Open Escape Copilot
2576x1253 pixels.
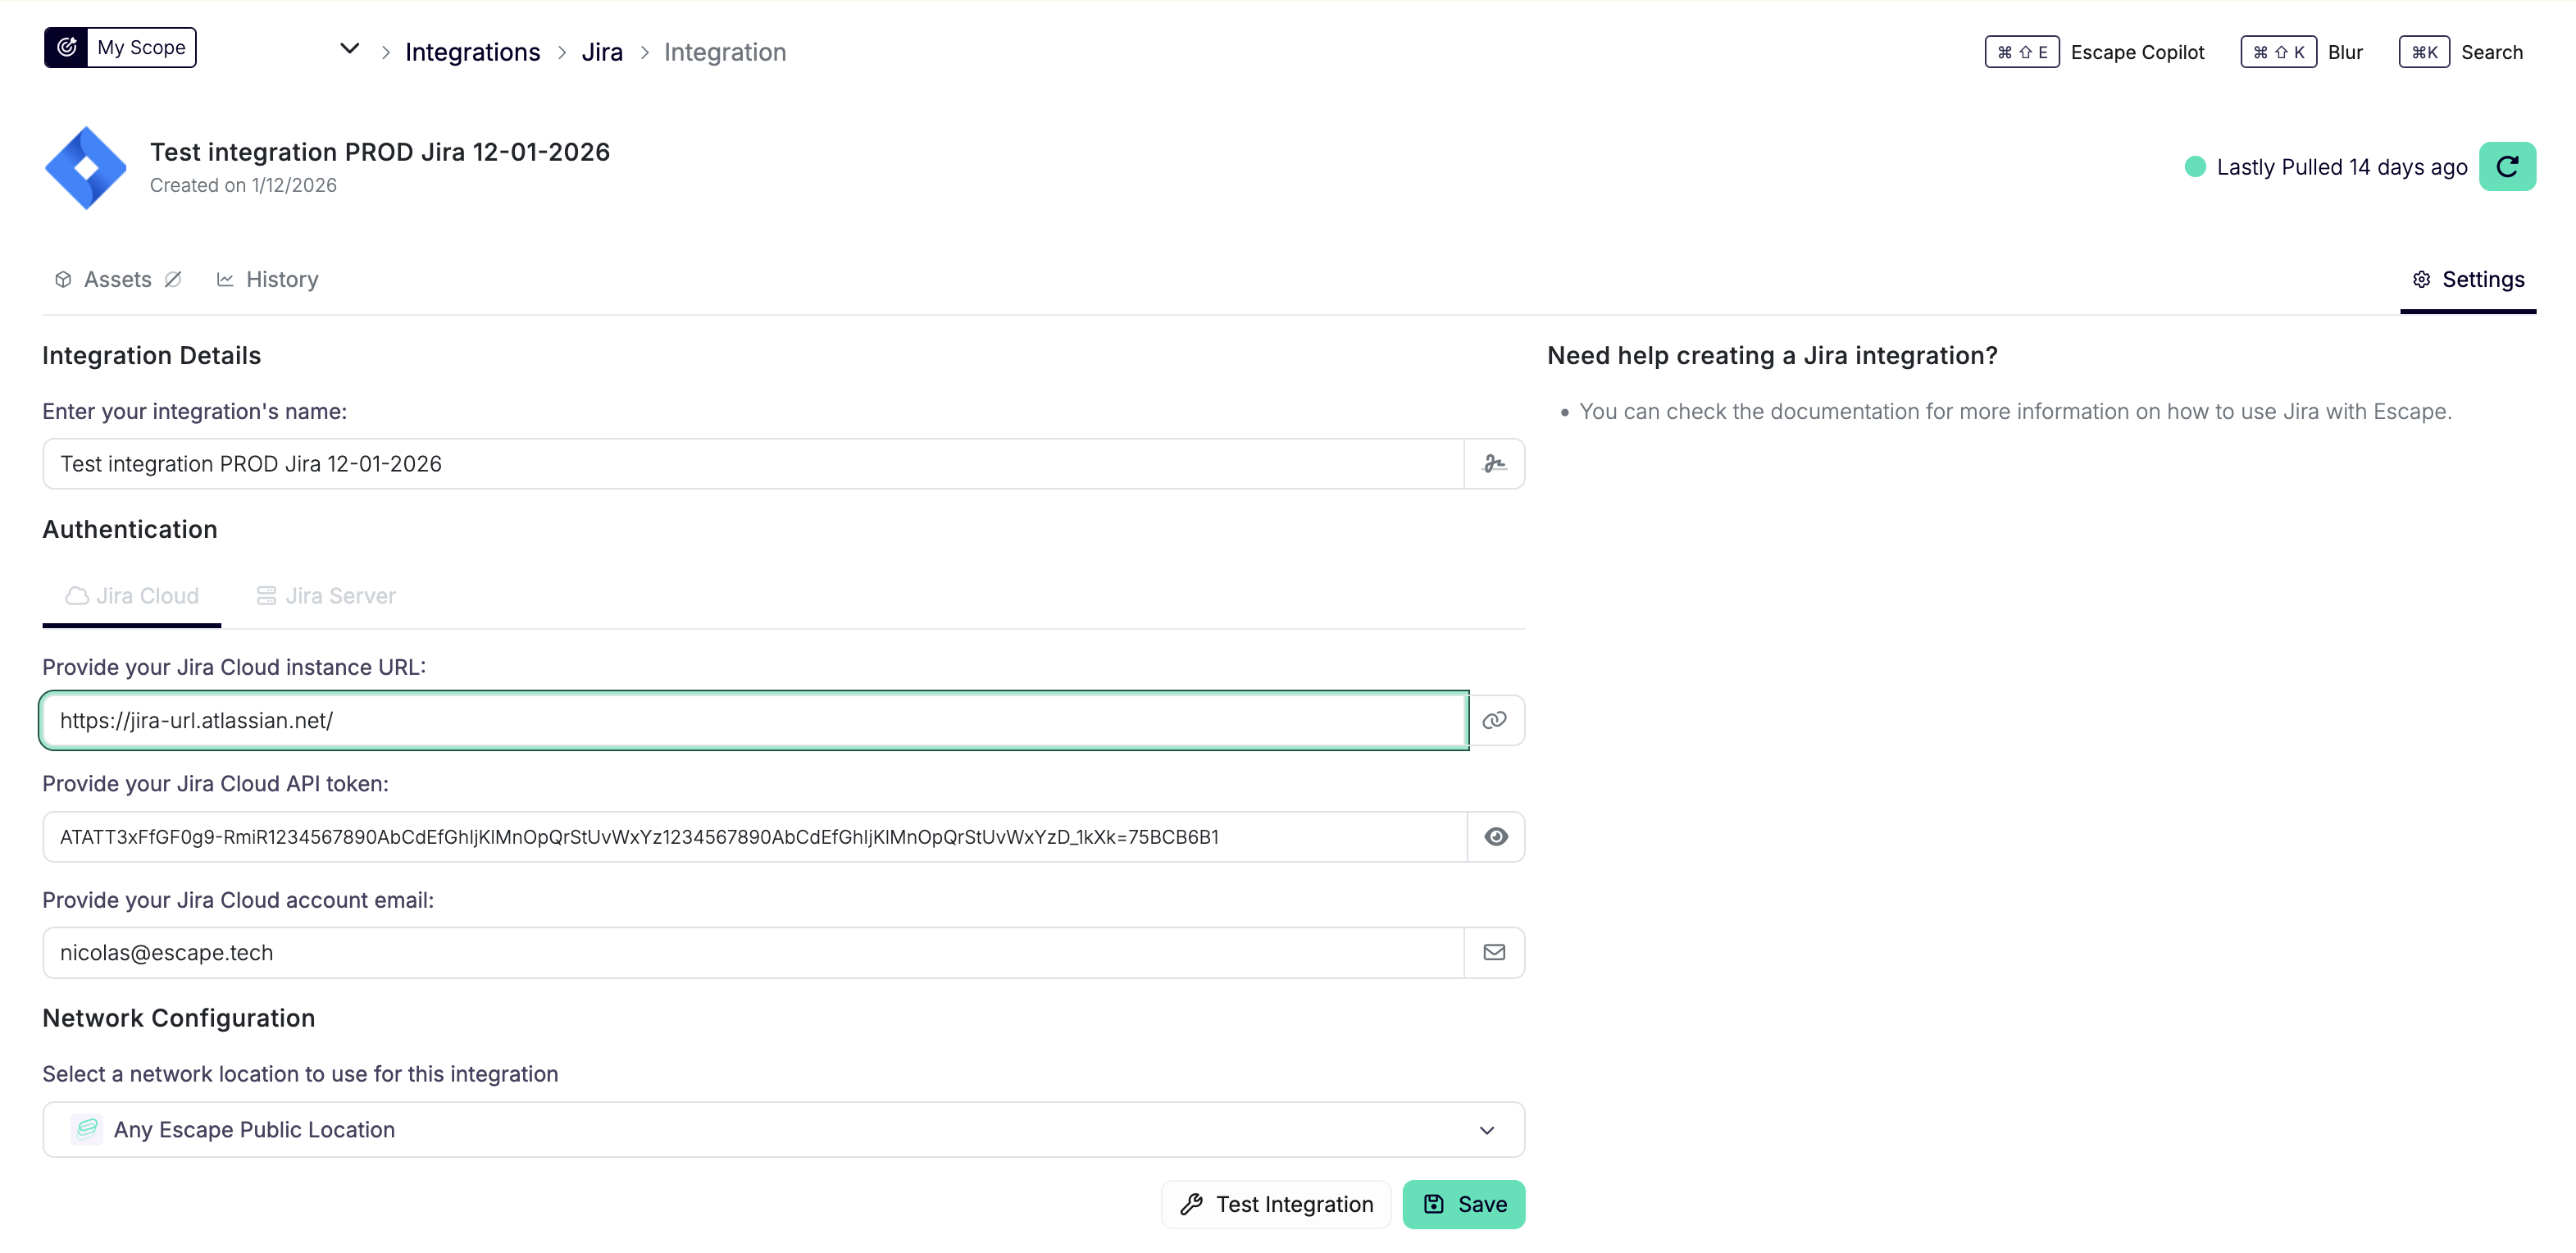pos(2137,52)
